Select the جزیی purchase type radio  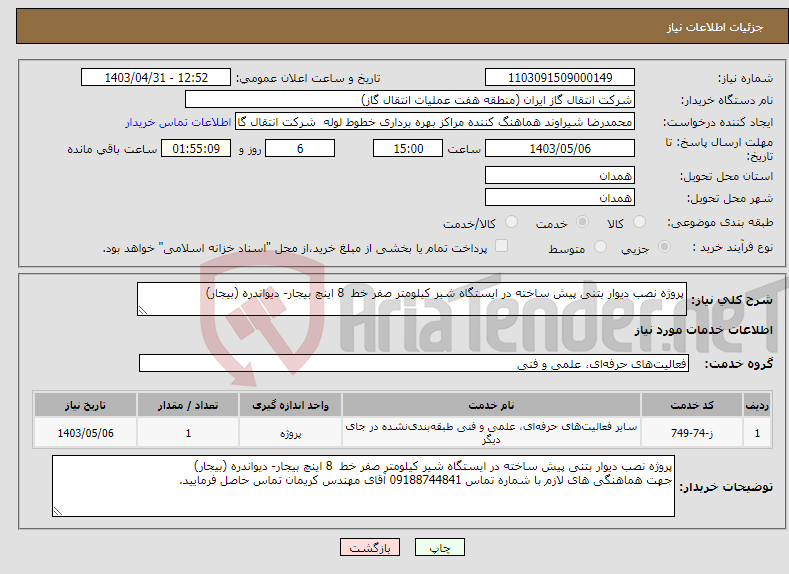(664, 247)
